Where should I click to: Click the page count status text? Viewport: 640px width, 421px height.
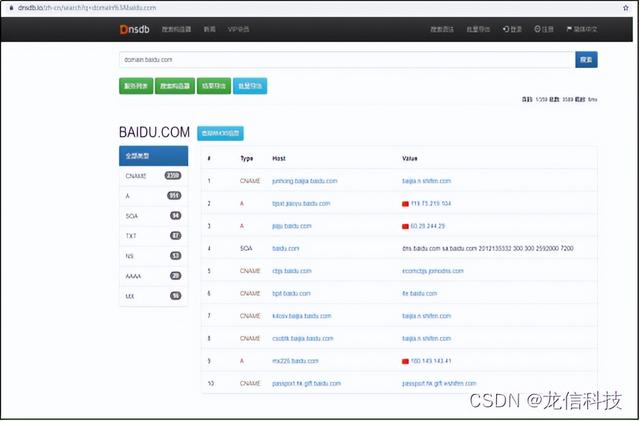[x=559, y=99]
